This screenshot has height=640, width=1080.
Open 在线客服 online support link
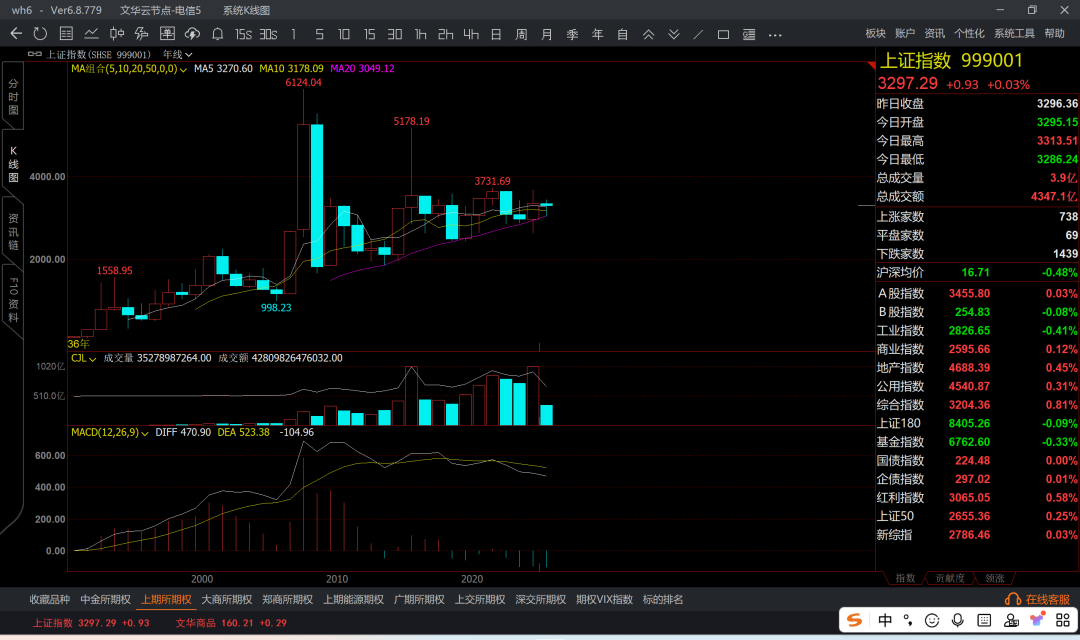tap(1037, 599)
